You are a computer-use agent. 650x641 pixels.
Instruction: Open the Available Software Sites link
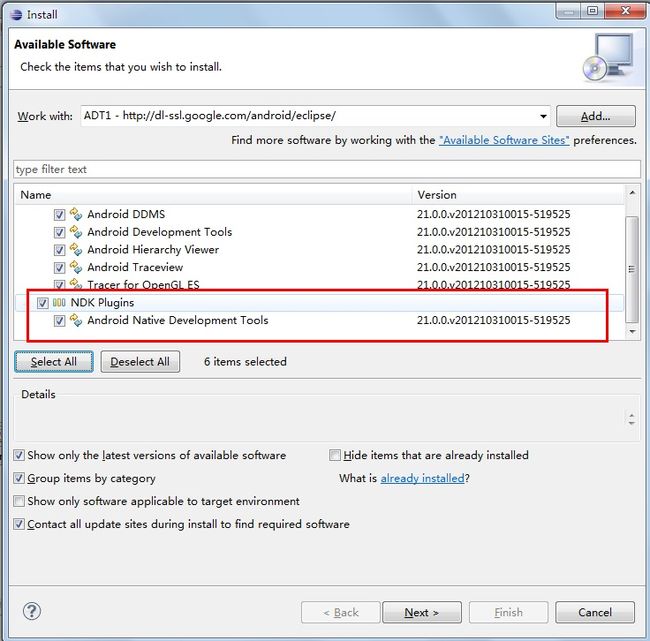504,140
